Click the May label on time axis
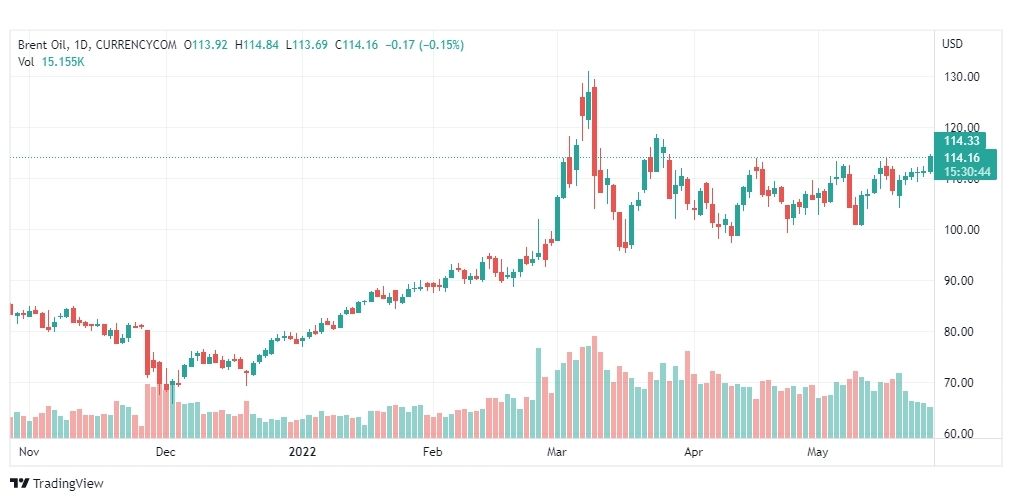 [x=817, y=451]
